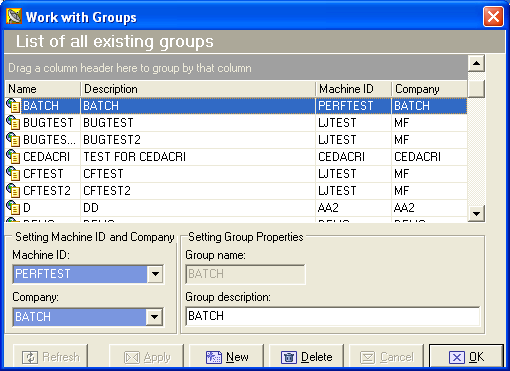
Task: Click the Work with Groups title bar icon
Action: 14,17
